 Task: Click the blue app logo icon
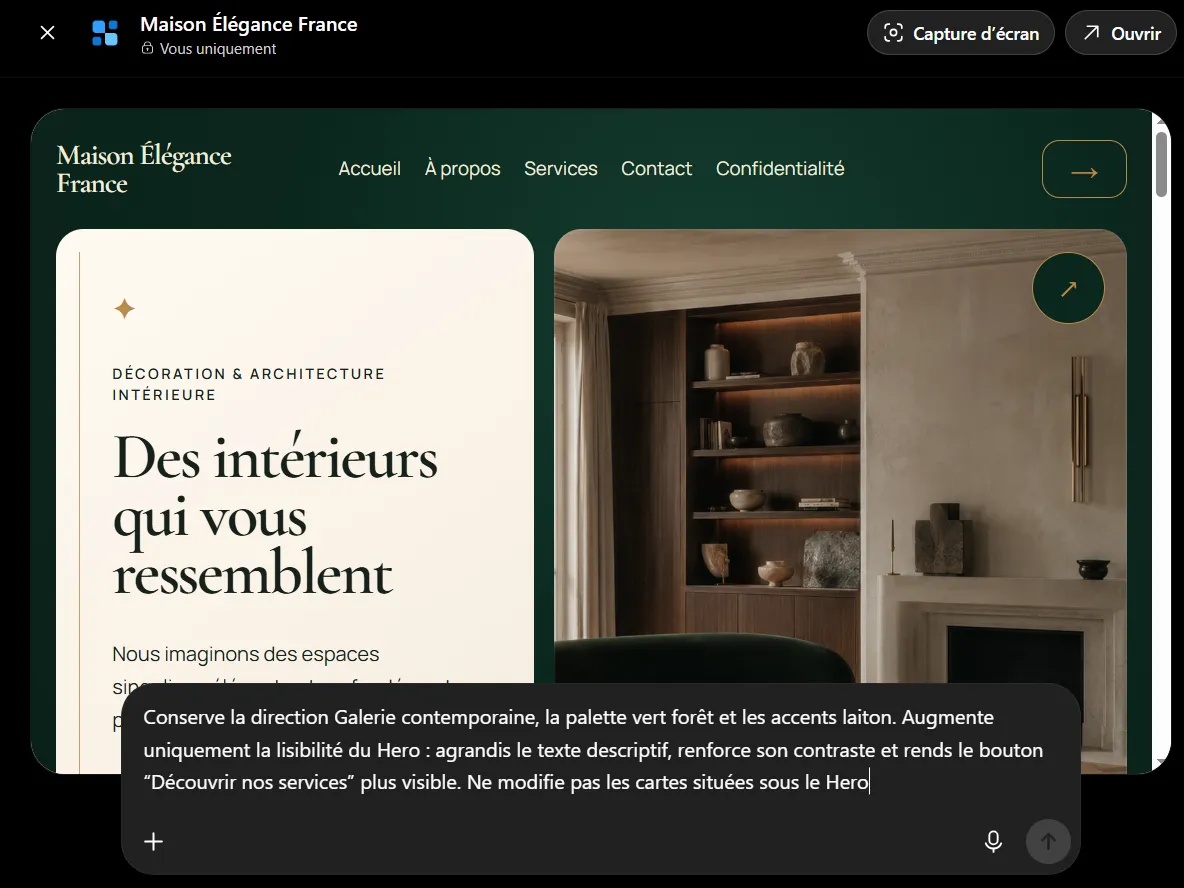tap(105, 33)
